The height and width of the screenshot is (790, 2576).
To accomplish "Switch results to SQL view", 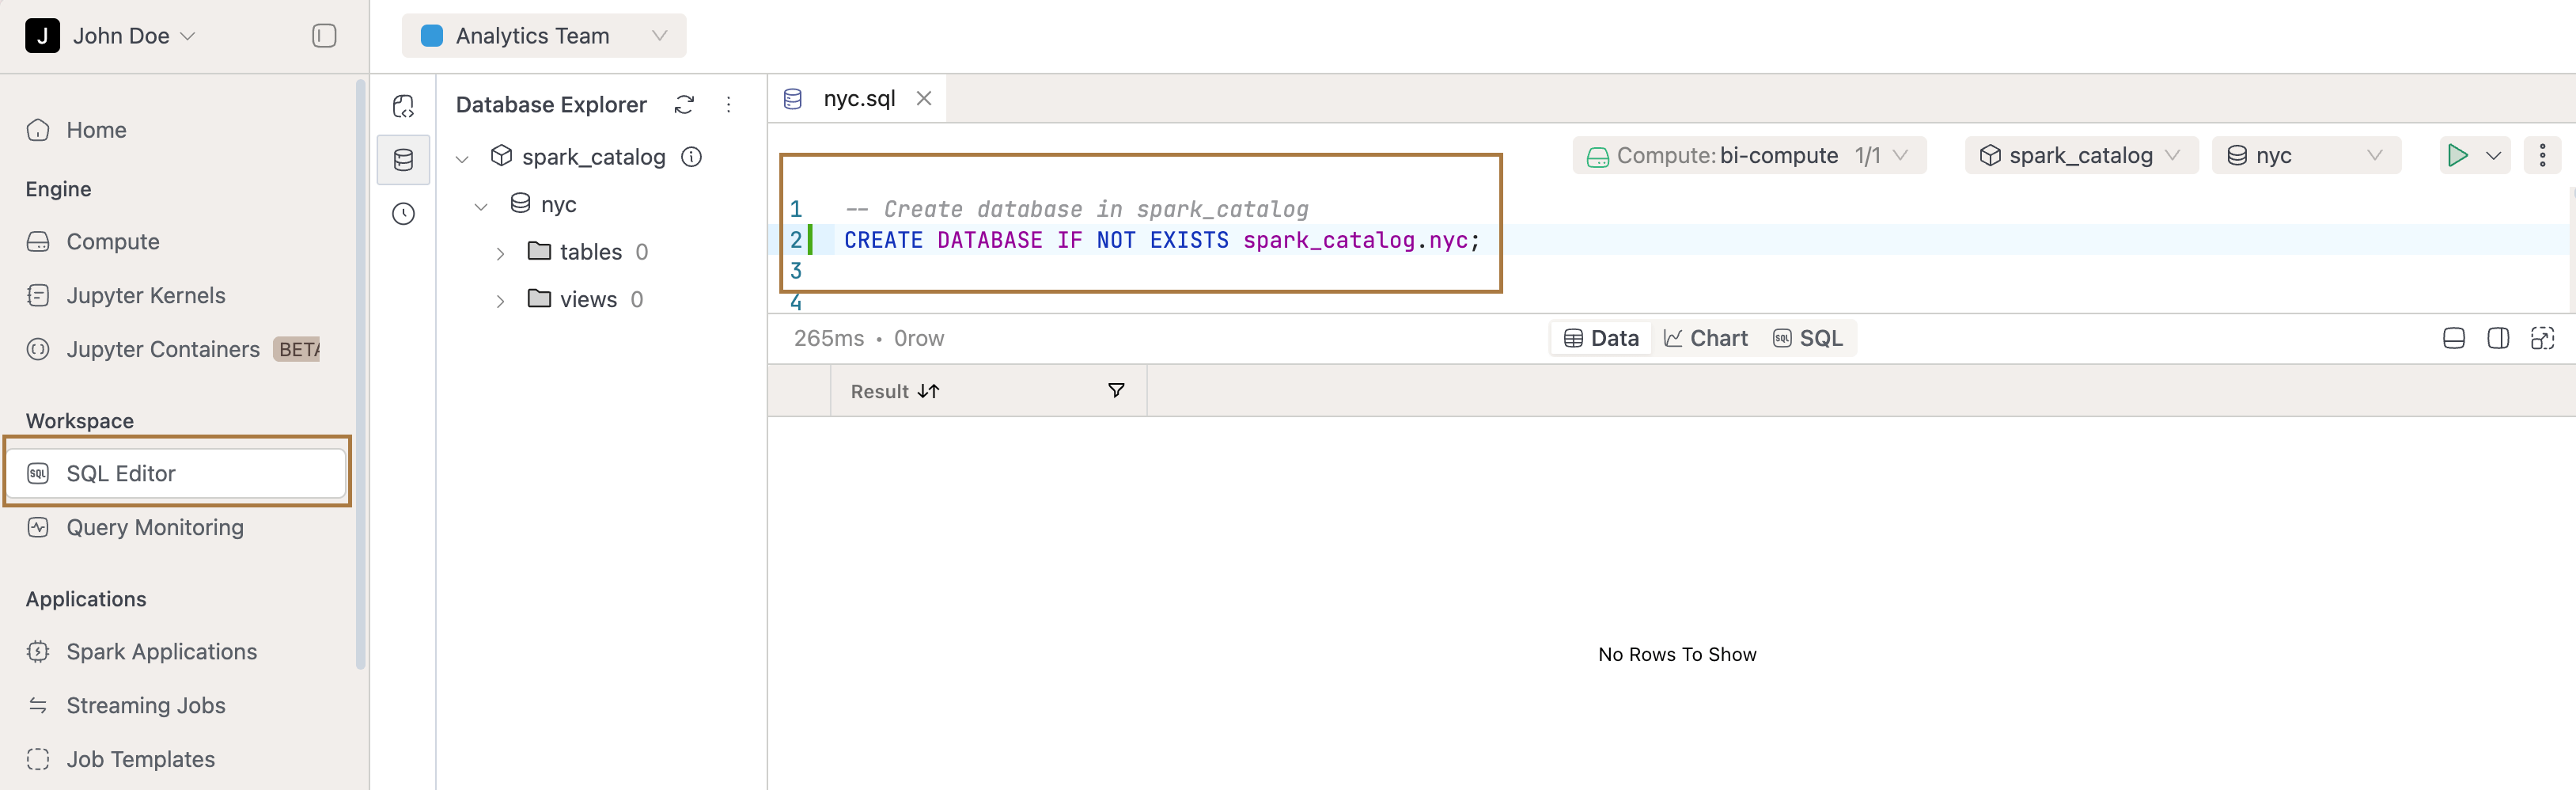I will [1809, 338].
